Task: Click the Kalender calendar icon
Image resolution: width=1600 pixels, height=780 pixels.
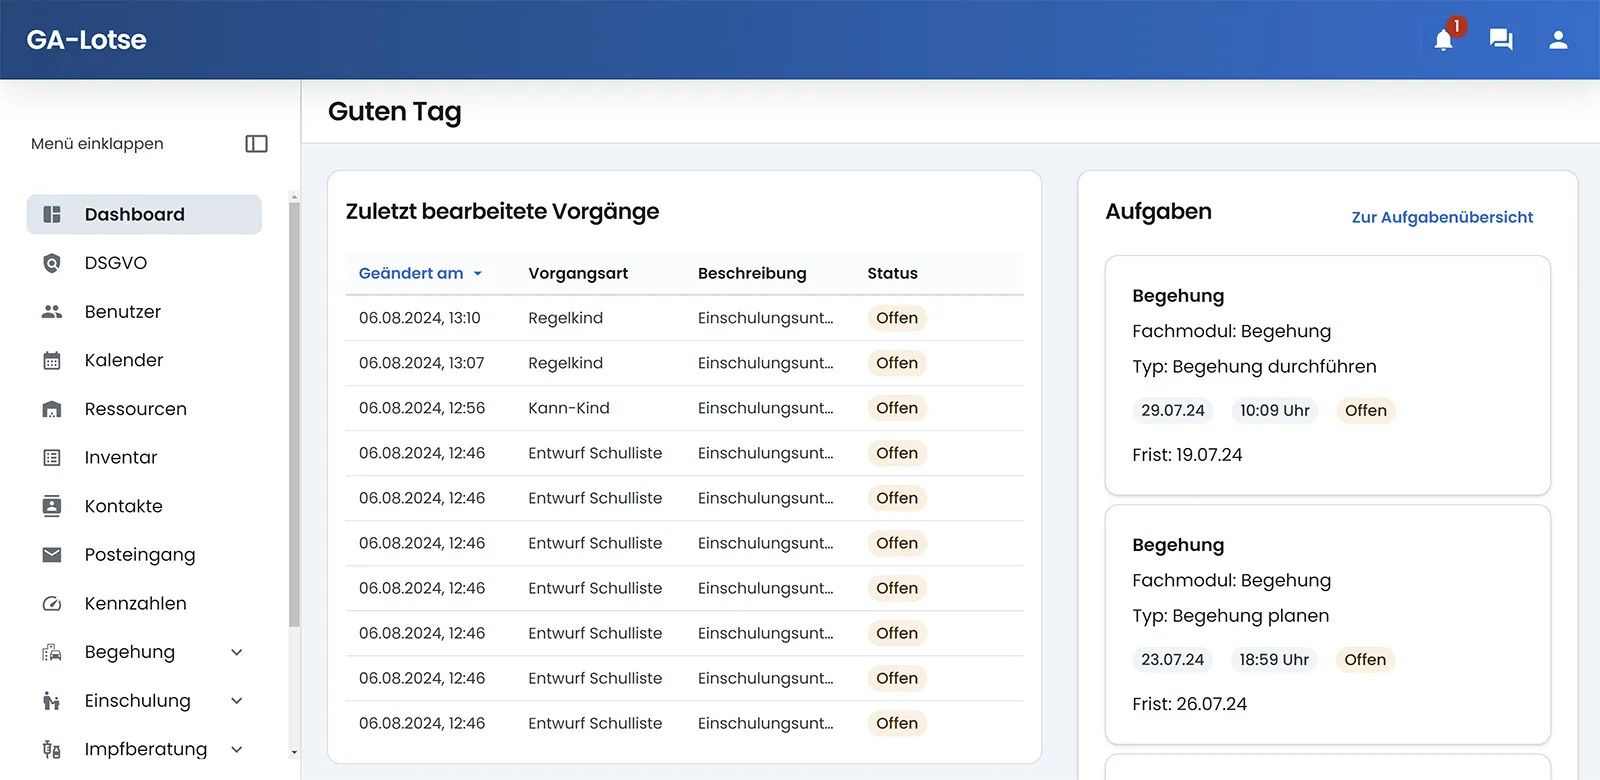Action: click(52, 360)
